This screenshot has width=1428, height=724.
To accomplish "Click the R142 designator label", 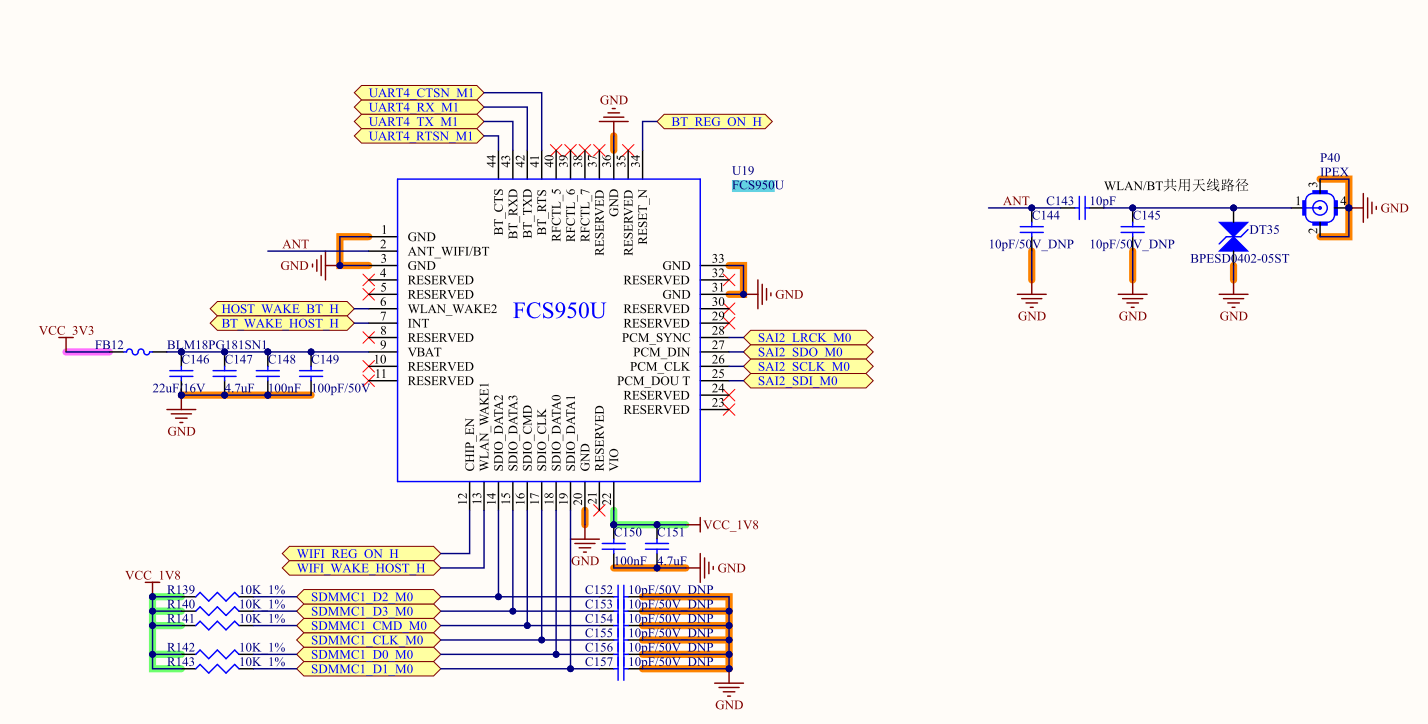I will [181, 648].
